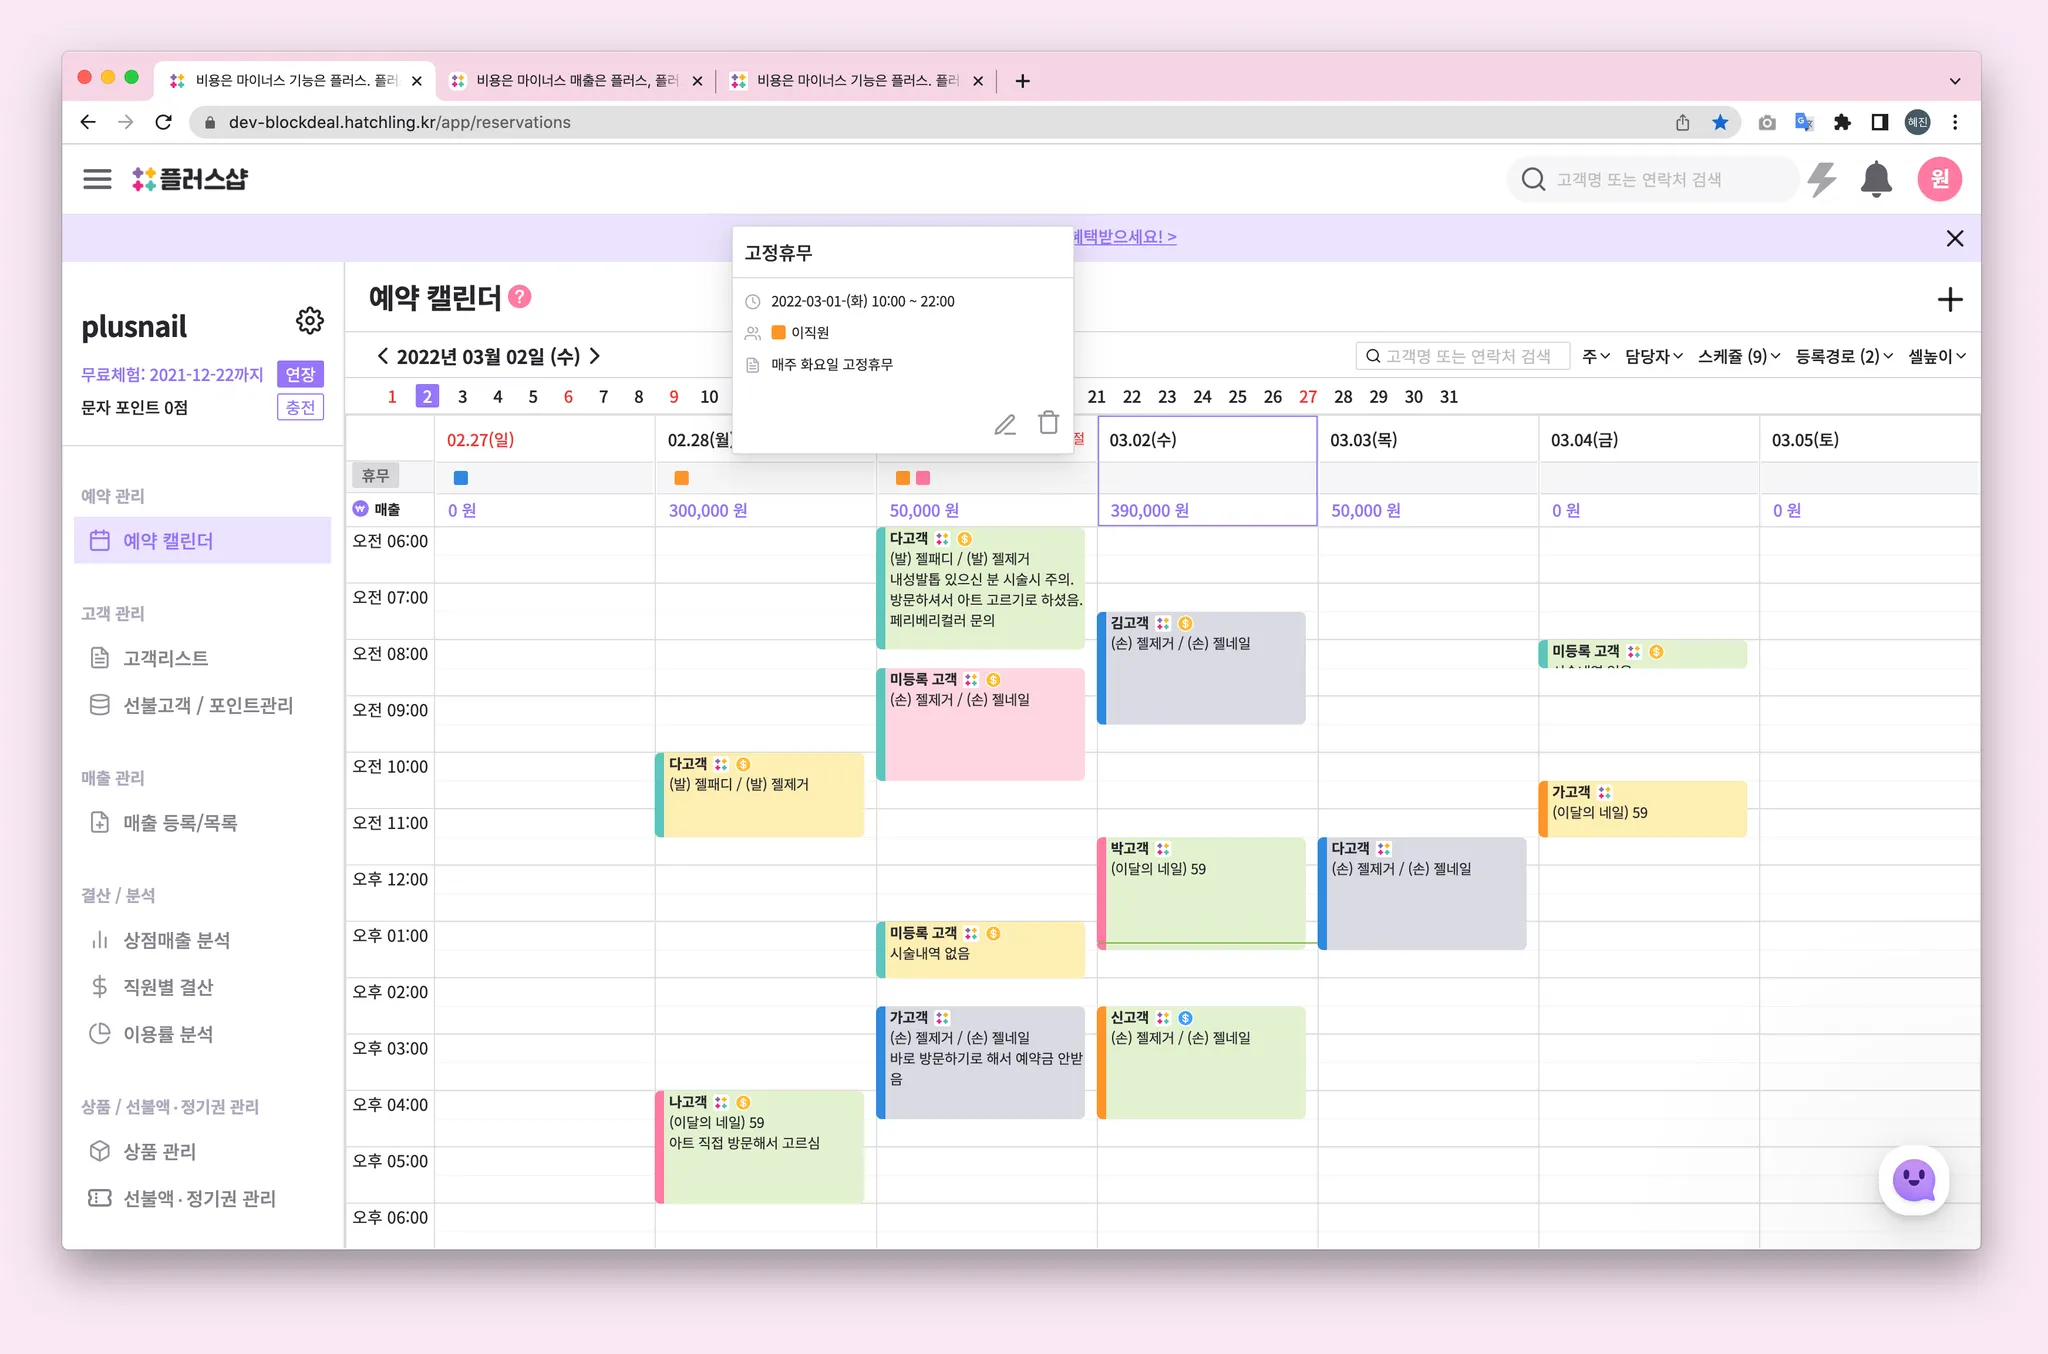Click the calendar customer search field
The height and width of the screenshot is (1354, 2048).
[x=1465, y=356]
